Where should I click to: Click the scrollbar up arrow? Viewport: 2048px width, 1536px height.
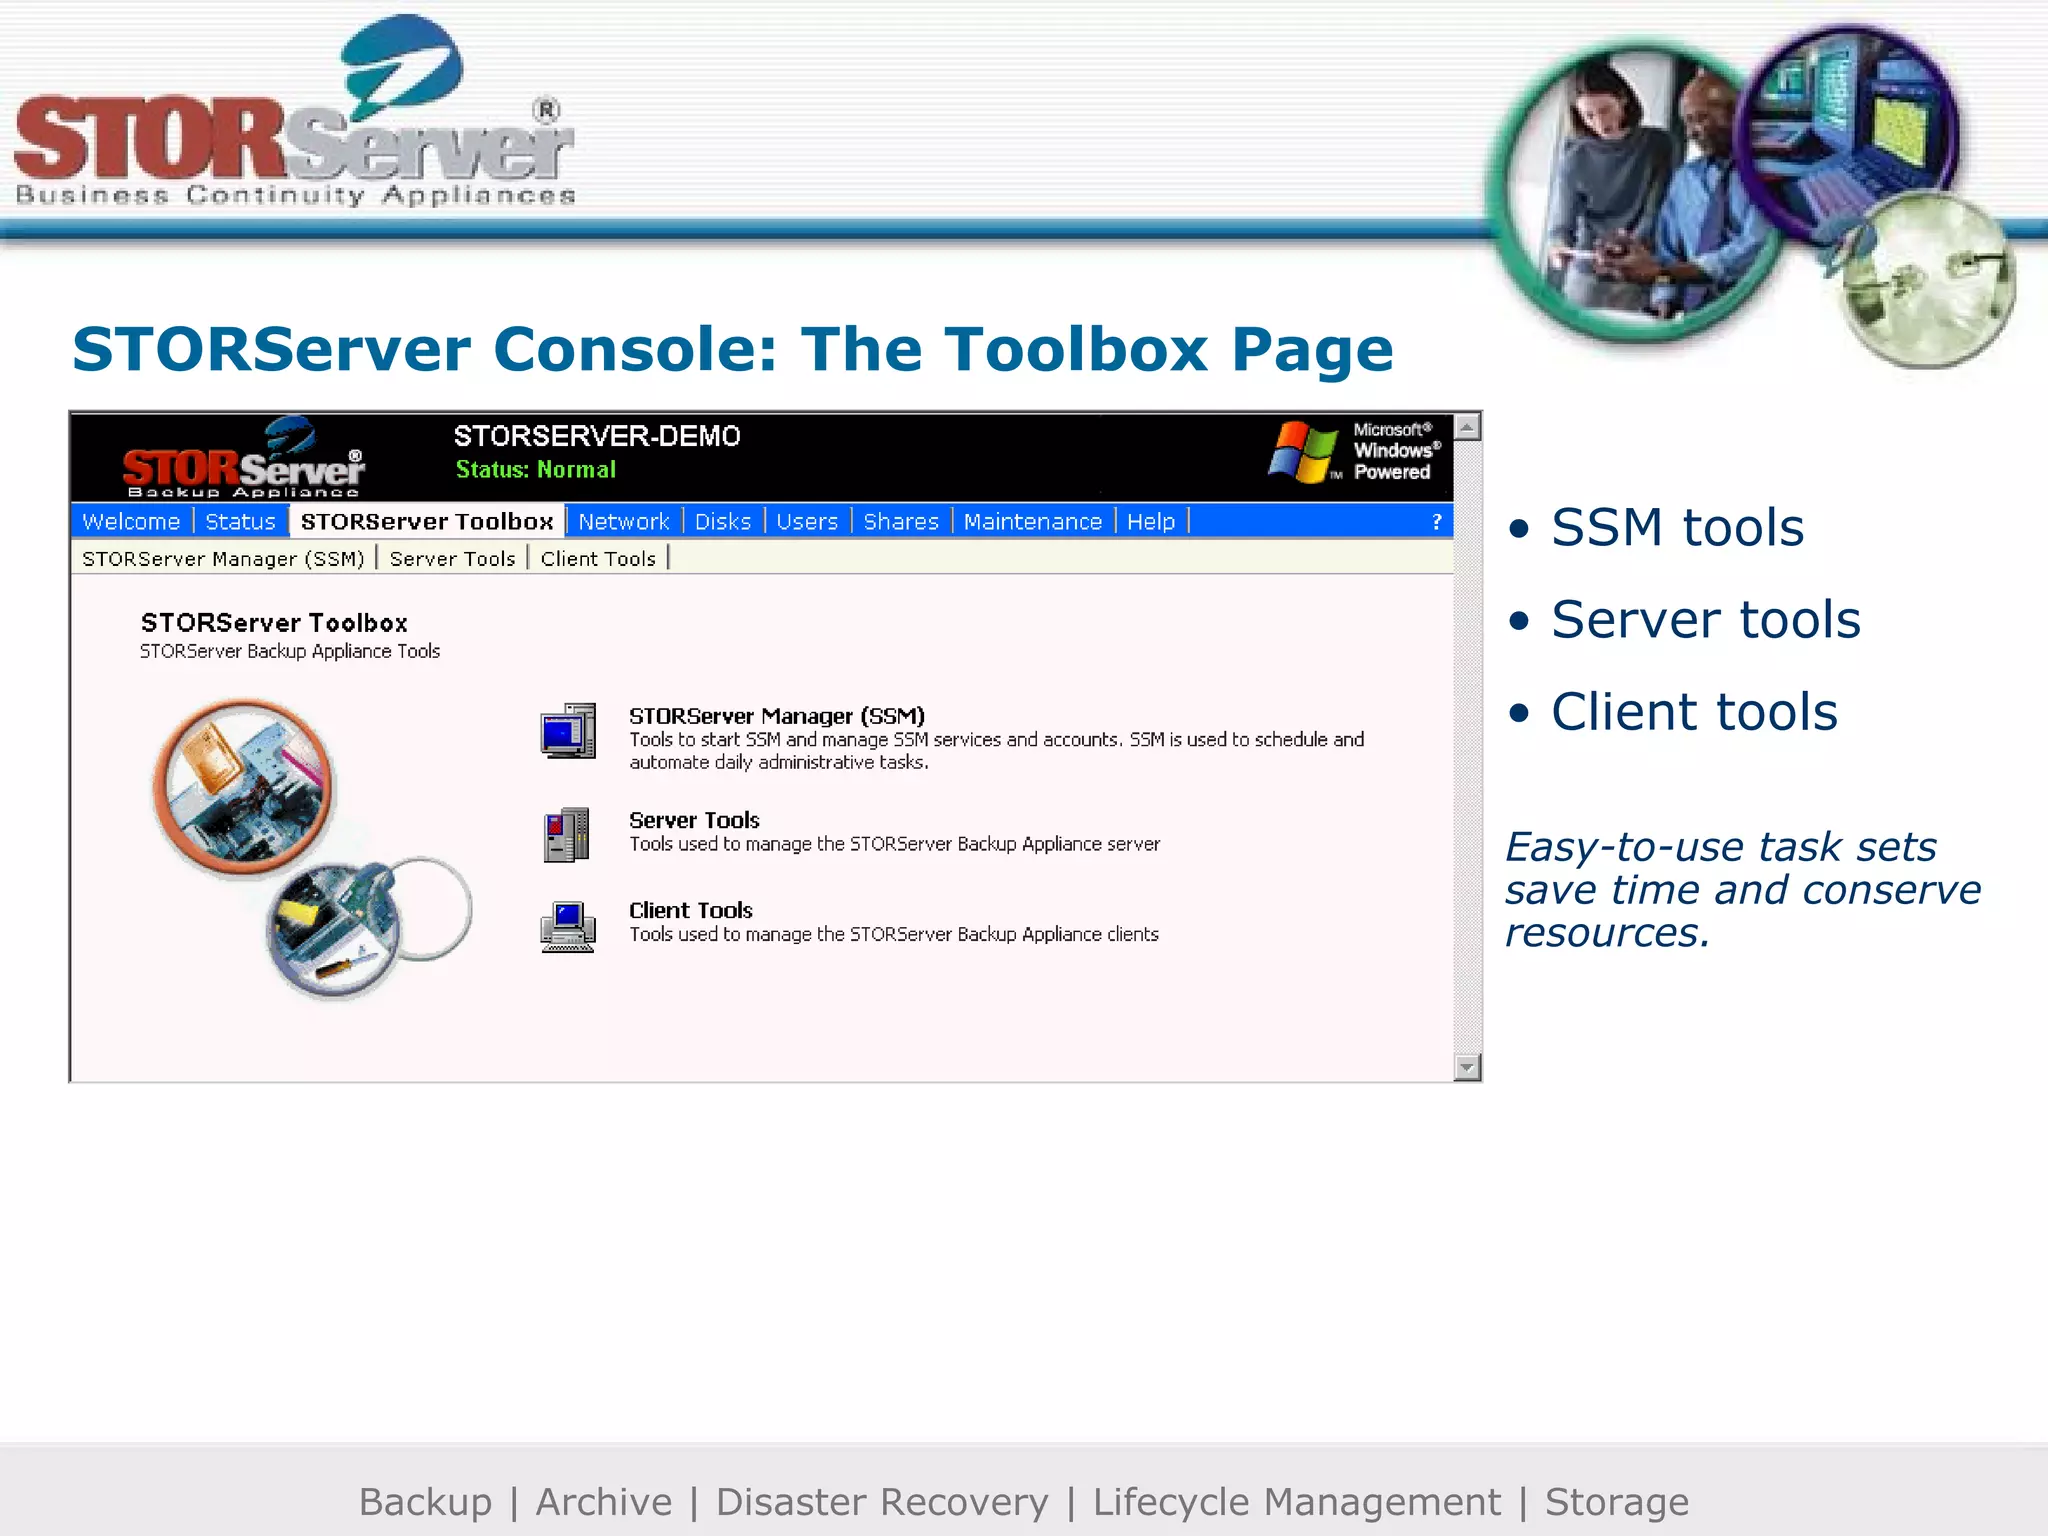tap(1467, 427)
